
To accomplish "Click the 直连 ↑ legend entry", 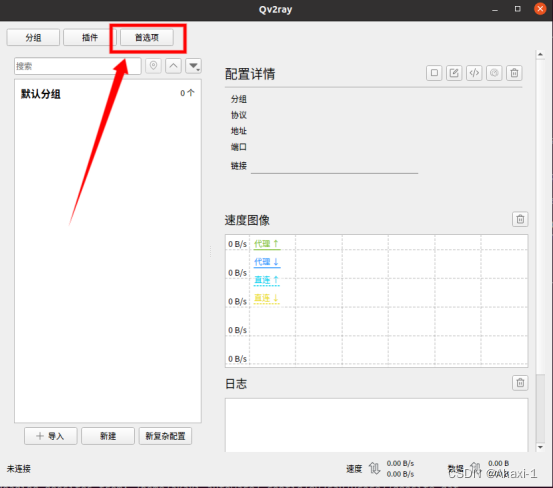I will pyautogui.click(x=267, y=280).
